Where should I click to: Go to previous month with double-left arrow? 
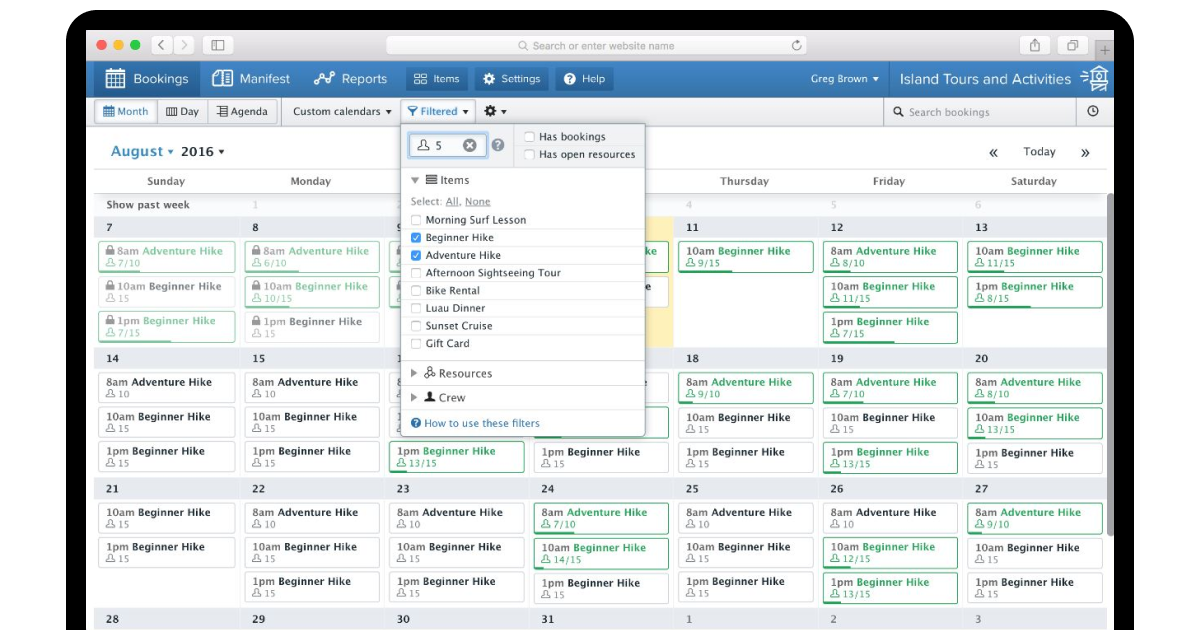[x=993, y=153]
